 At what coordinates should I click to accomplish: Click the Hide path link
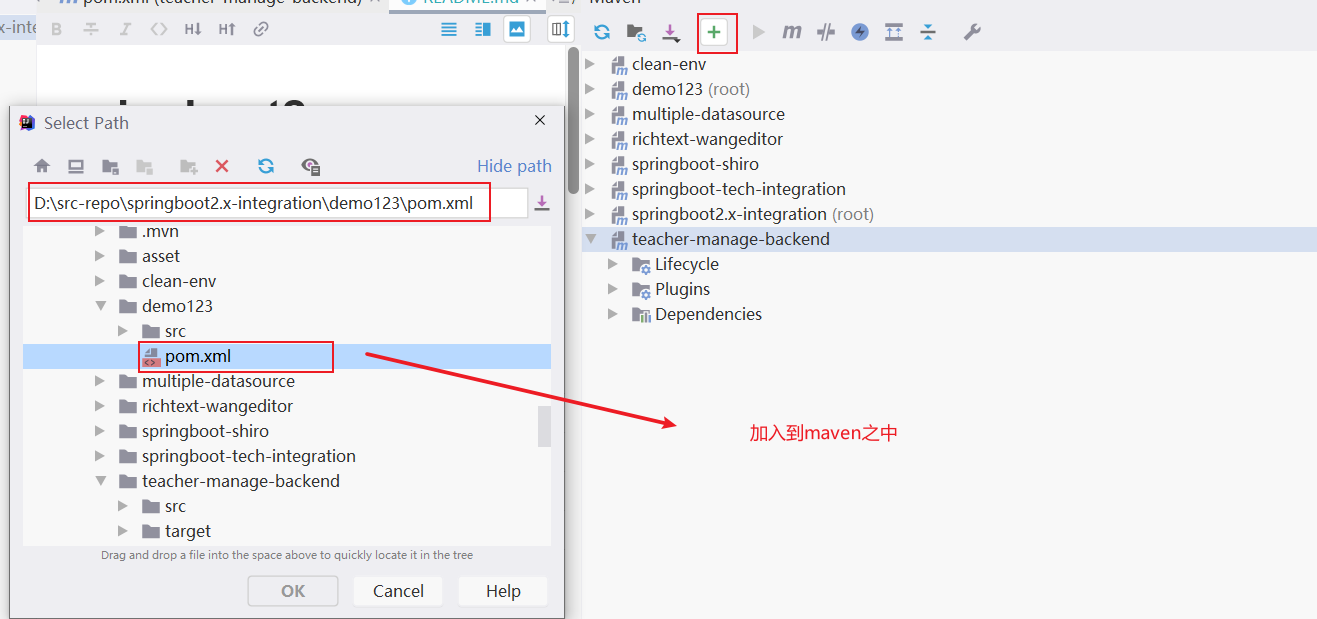[x=514, y=166]
